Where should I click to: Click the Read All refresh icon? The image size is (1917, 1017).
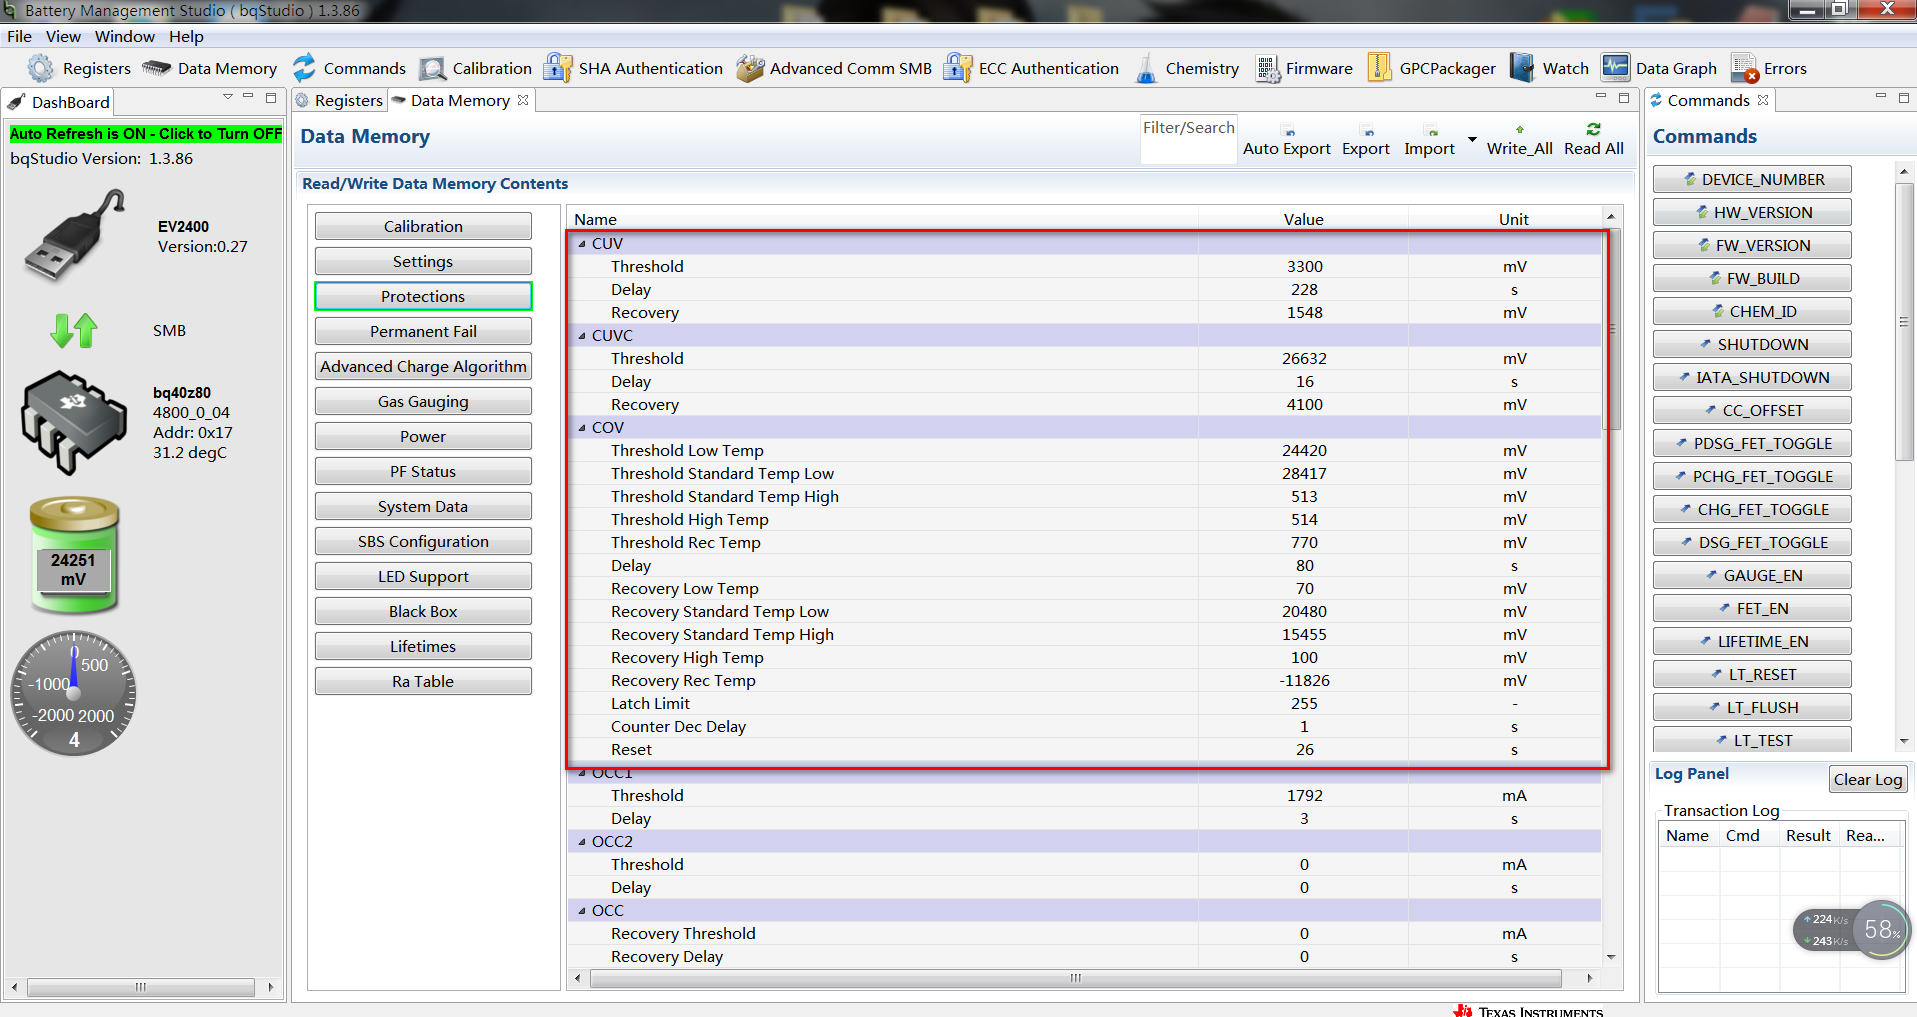coord(1594,129)
